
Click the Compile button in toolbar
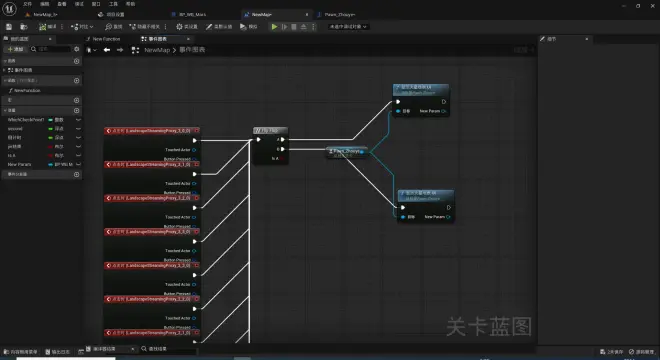coord(48,27)
